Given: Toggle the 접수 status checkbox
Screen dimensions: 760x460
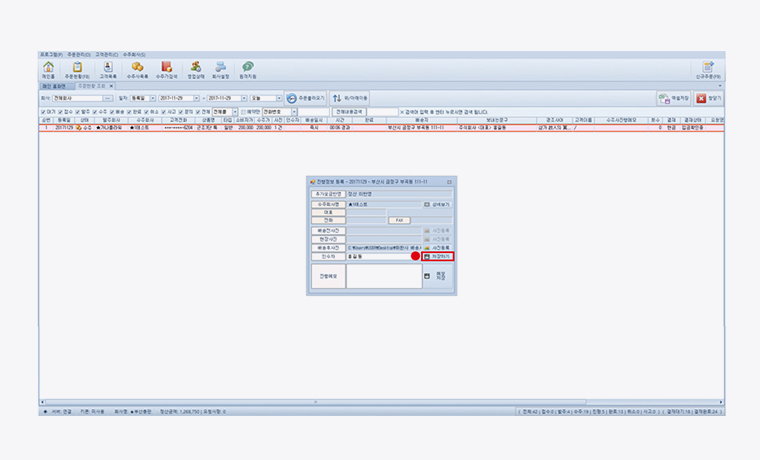Looking at the screenshot, I should coord(61,111).
